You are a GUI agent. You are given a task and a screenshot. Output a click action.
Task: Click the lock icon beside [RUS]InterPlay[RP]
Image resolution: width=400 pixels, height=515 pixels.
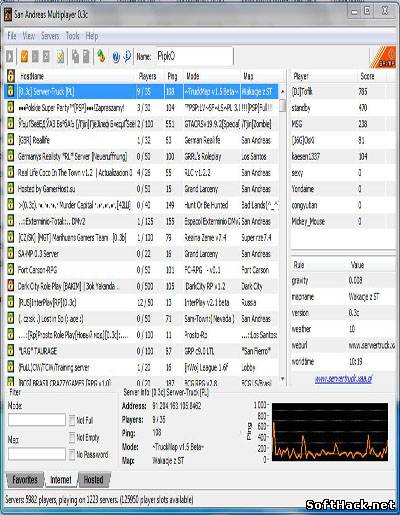[x=11, y=302]
